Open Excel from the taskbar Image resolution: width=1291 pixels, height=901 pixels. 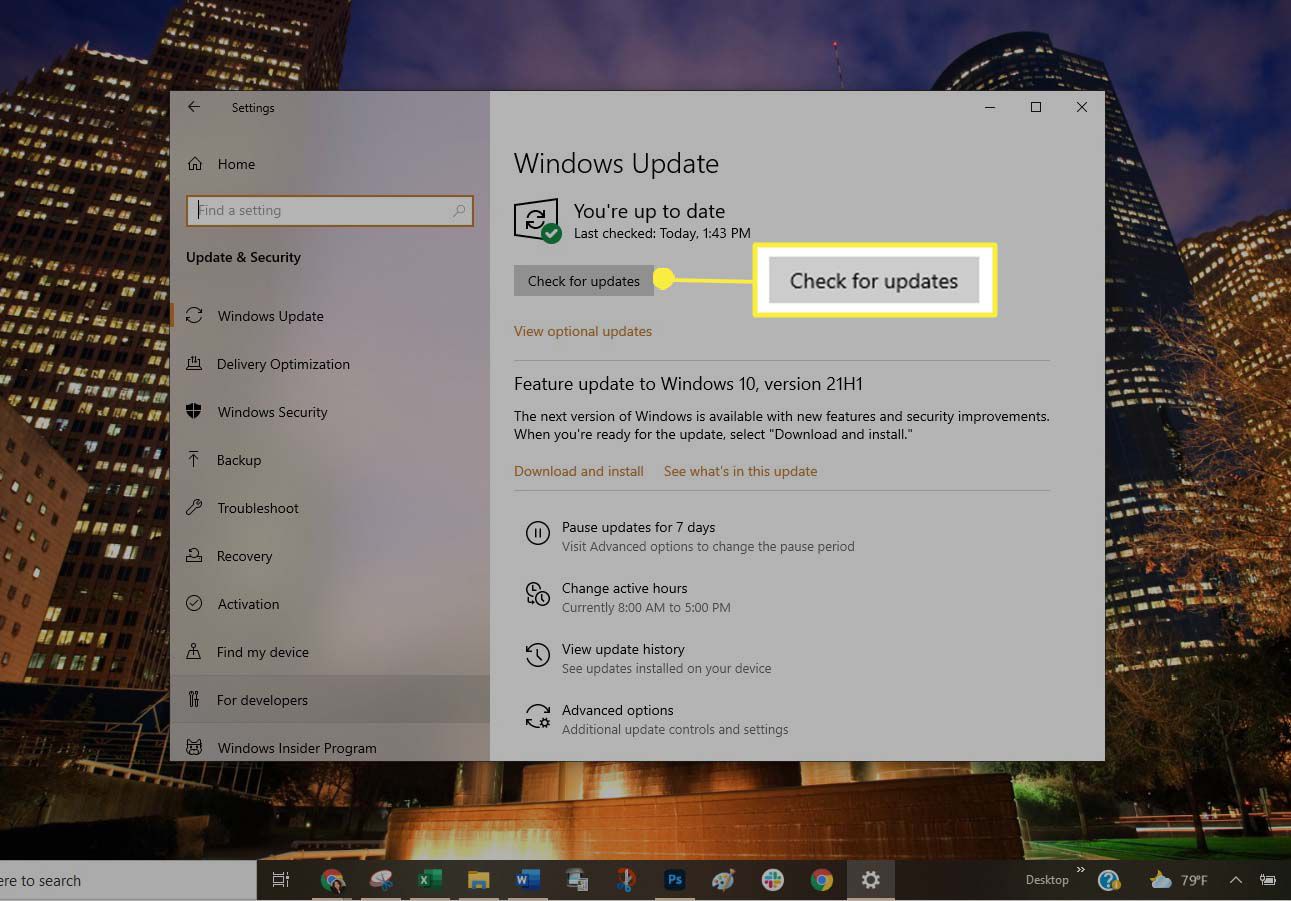click(x=429, y=880)
